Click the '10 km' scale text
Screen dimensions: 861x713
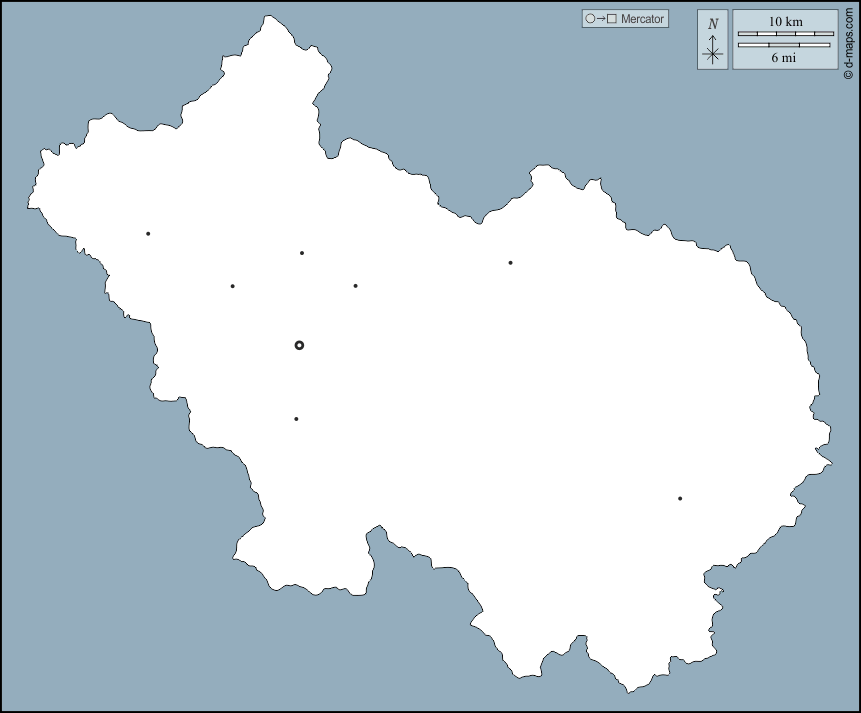(785, 21)
